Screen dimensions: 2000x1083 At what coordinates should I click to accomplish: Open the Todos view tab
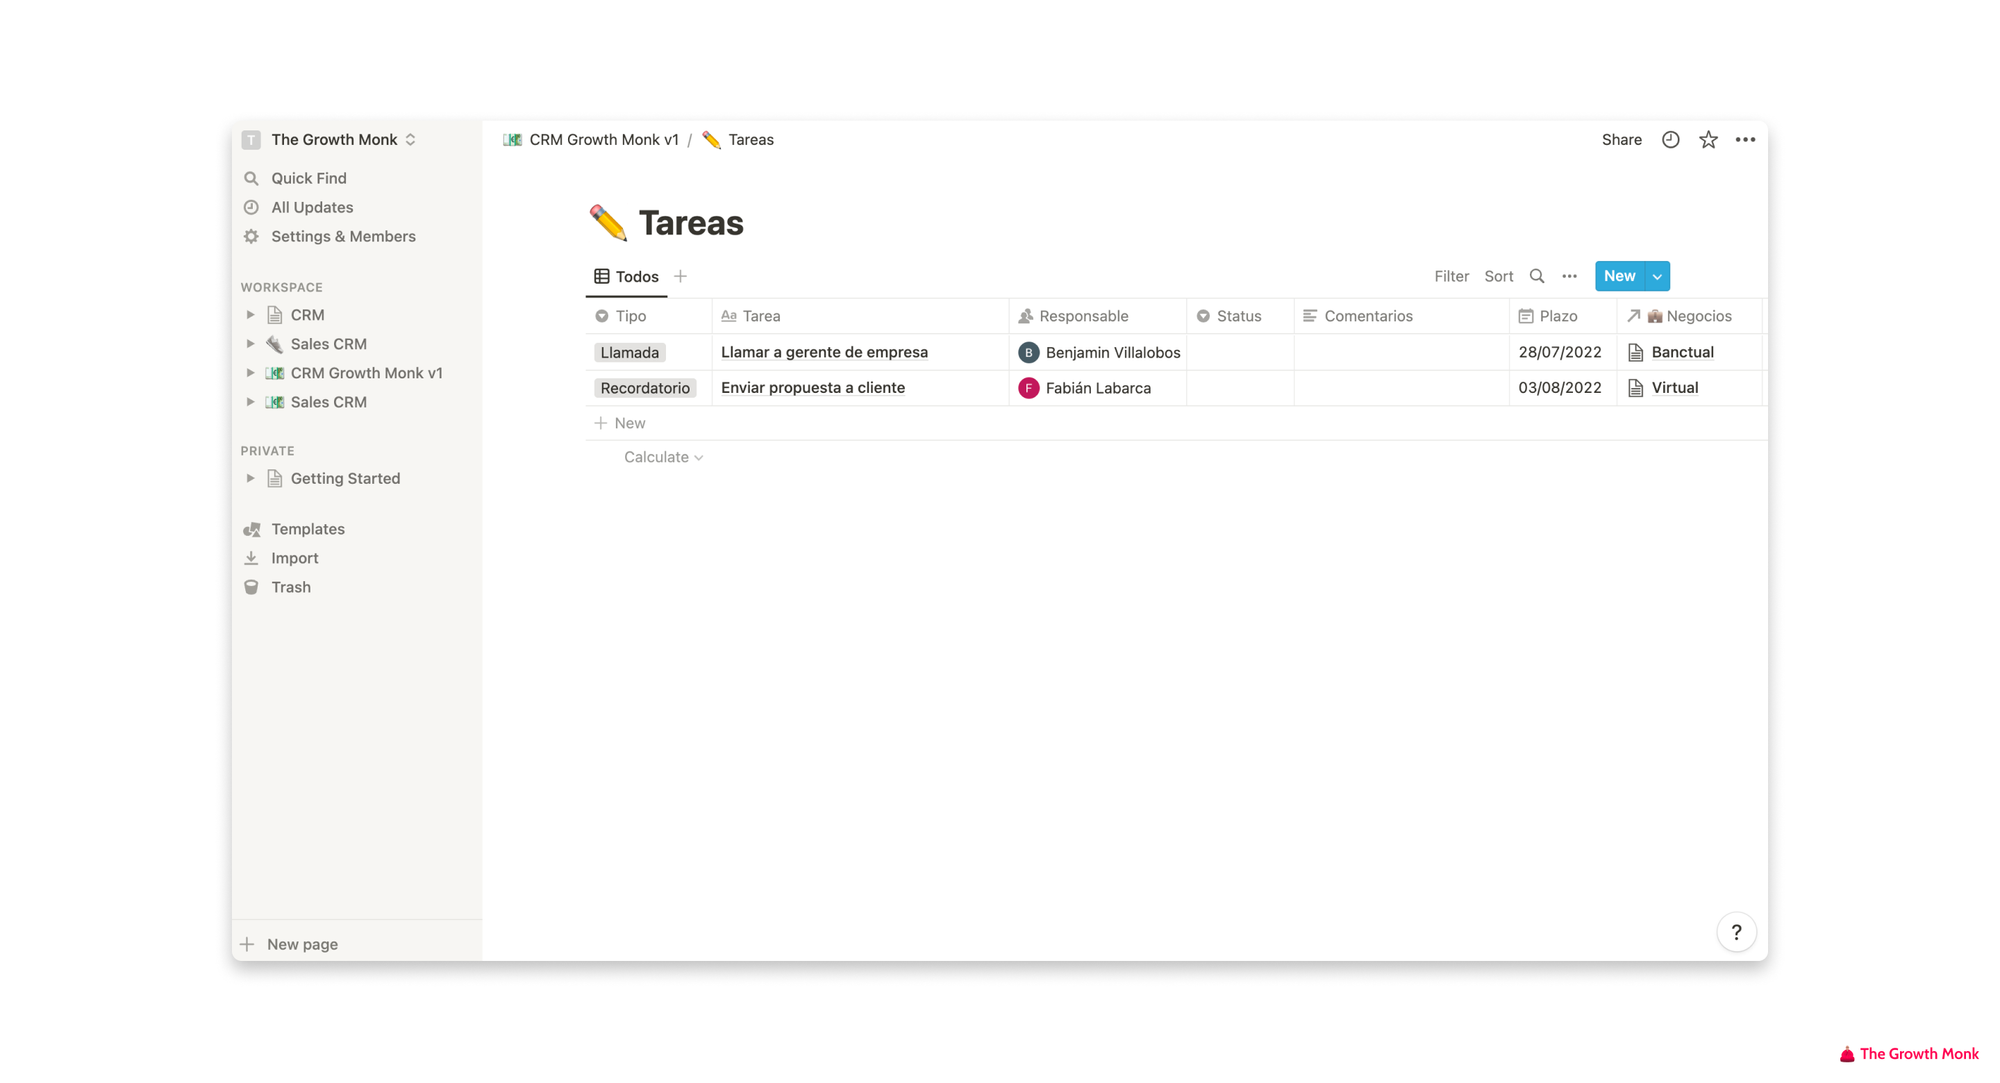click(x=636, y=276)
